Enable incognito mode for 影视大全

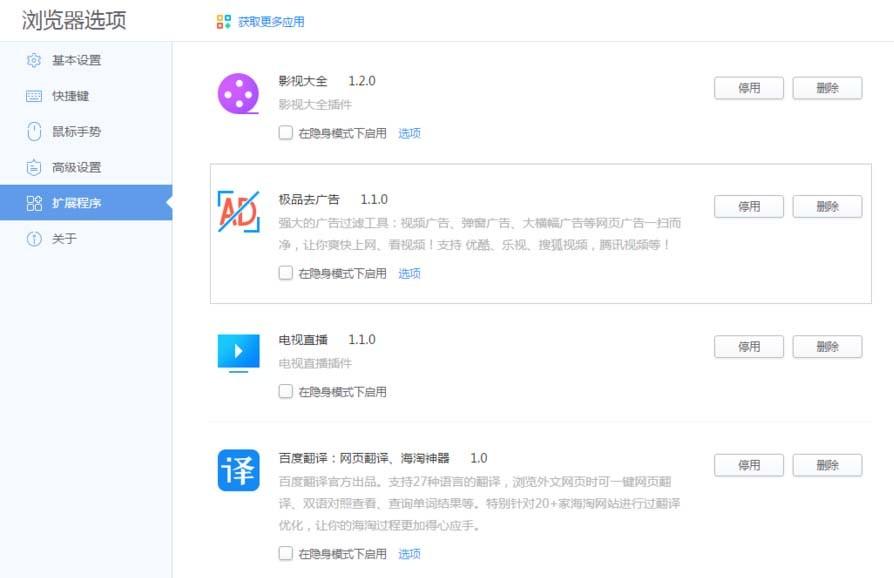[285, 131]
